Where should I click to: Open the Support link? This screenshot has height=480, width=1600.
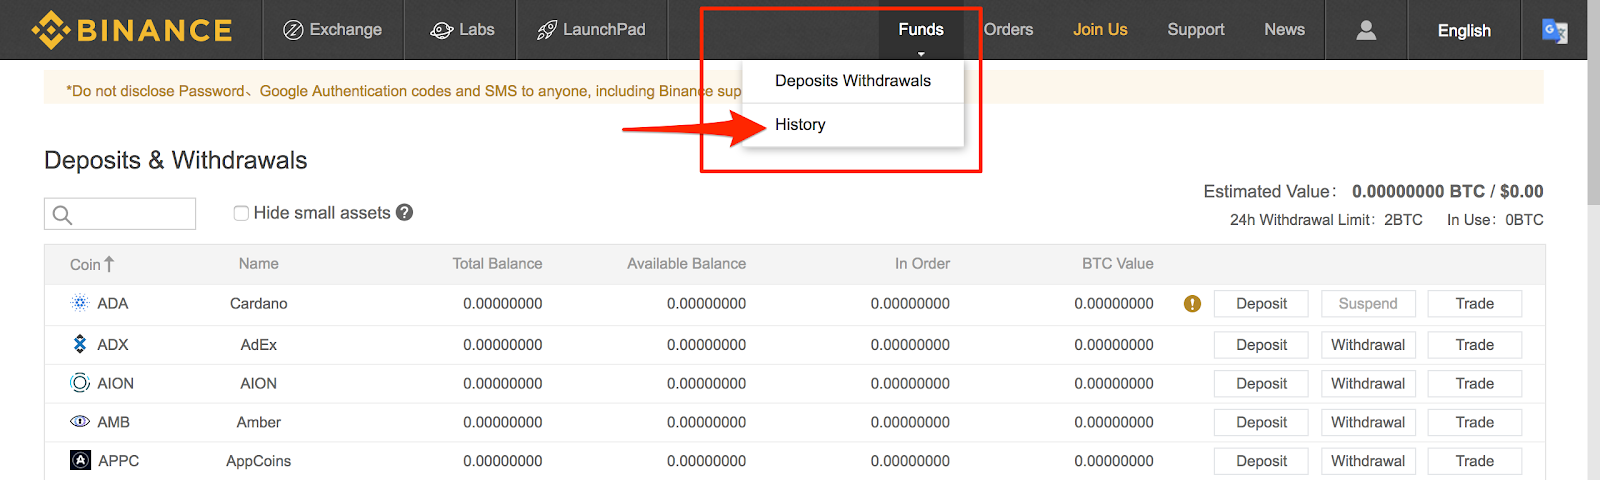point(1196,30)
